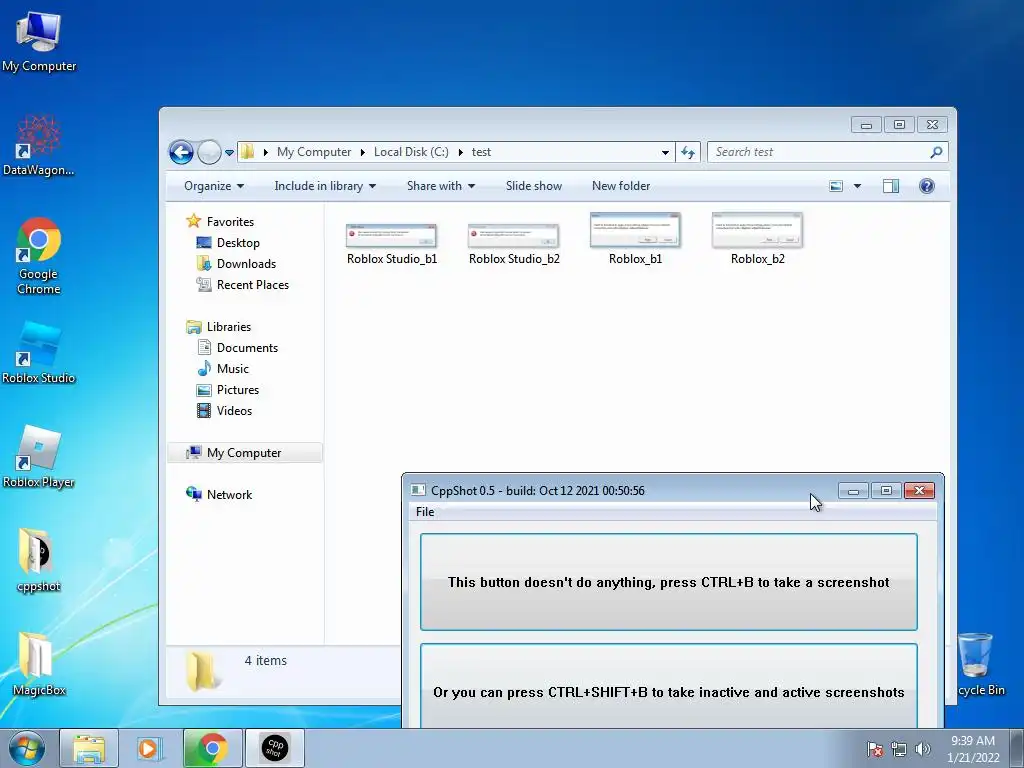This screenshot has height=768, width=1024.
Task: Minimize the CppShot window
Action: (x=854, y=490)
